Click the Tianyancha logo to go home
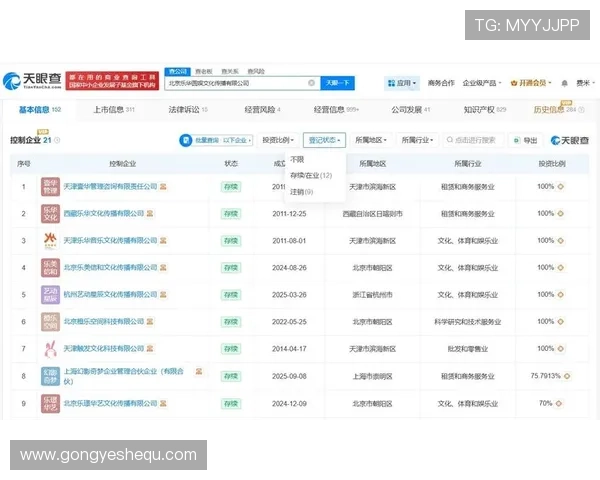The height and width of the screenshot is (480, 600). (x=32, y=81)
